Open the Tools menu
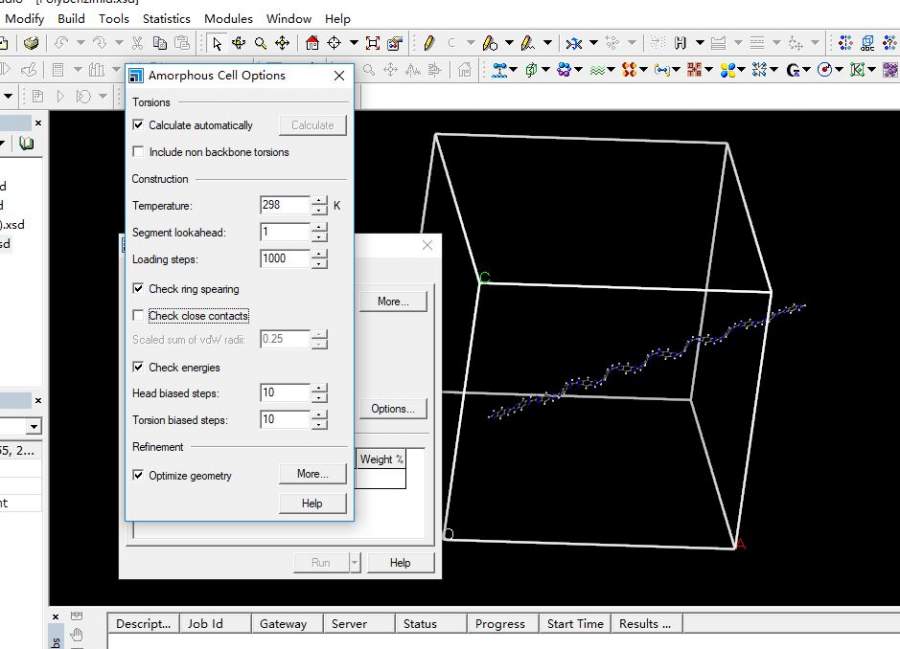This screenshot has width=900, height=649. [x=114, y=19]
